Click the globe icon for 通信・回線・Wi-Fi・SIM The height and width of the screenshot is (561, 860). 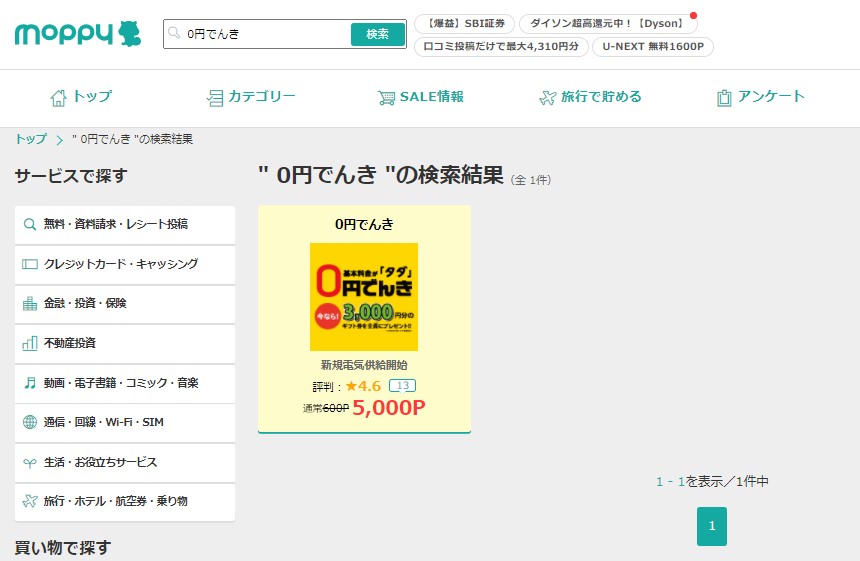click(30, 422)
